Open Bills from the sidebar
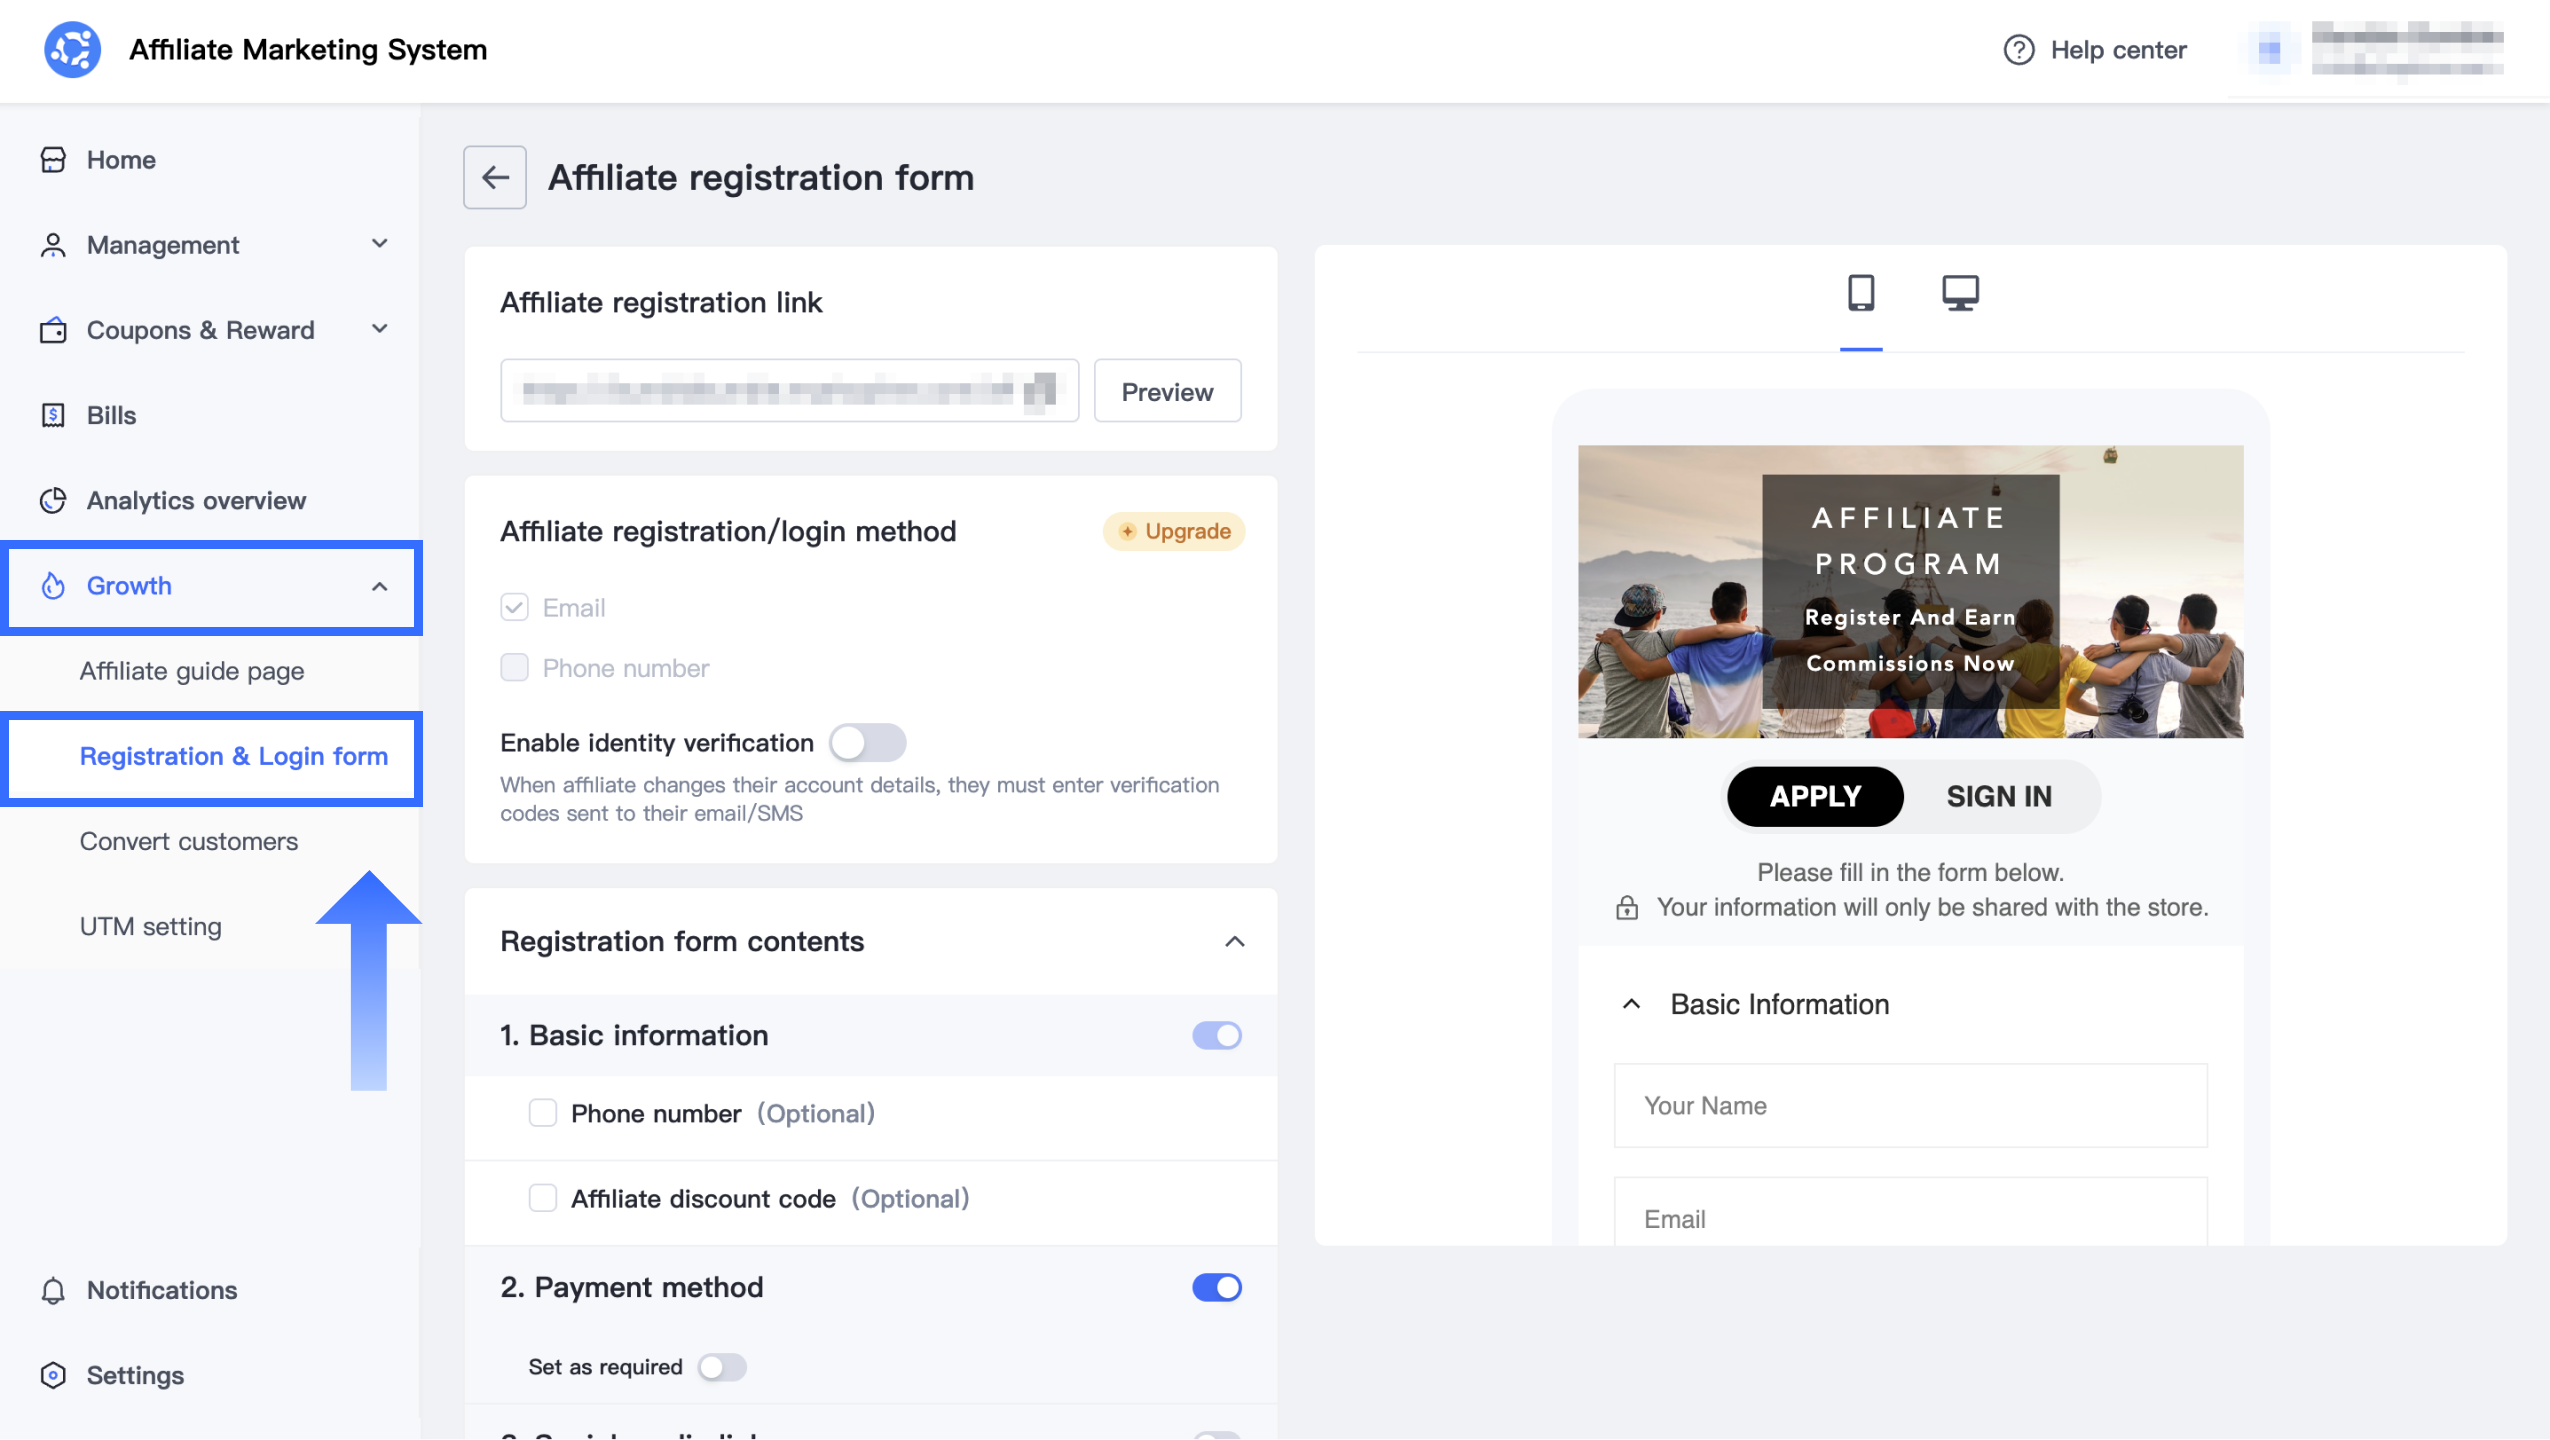 click(x=111, y=415)
